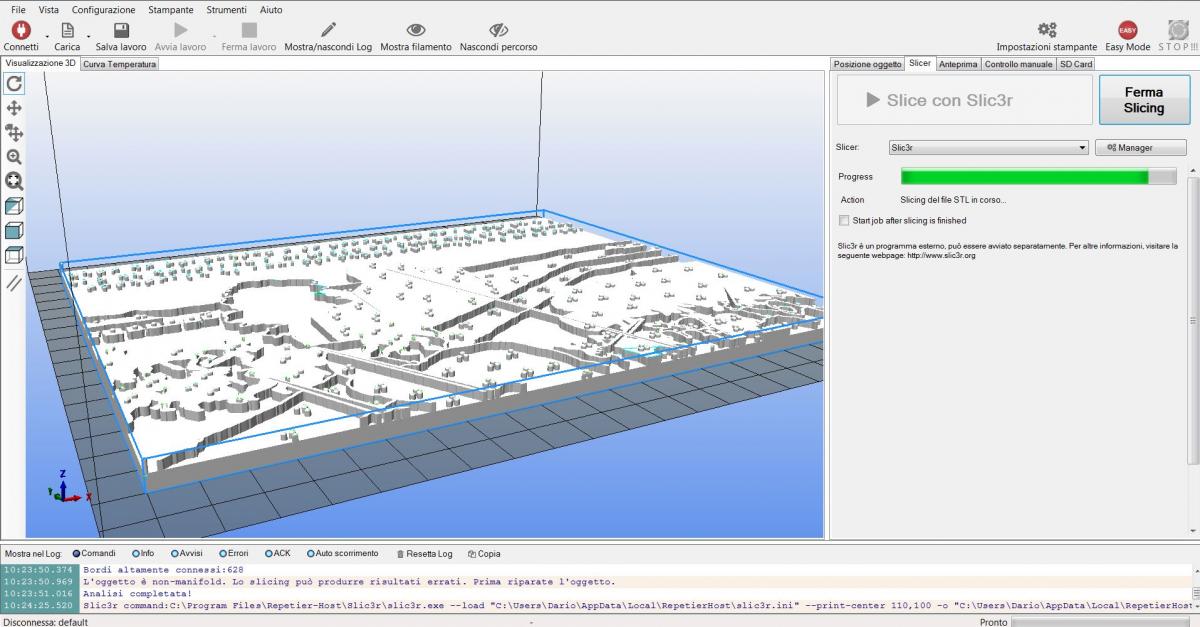
Task: Open Impostazioni stampante gears icon
Action: [1047, 31]
